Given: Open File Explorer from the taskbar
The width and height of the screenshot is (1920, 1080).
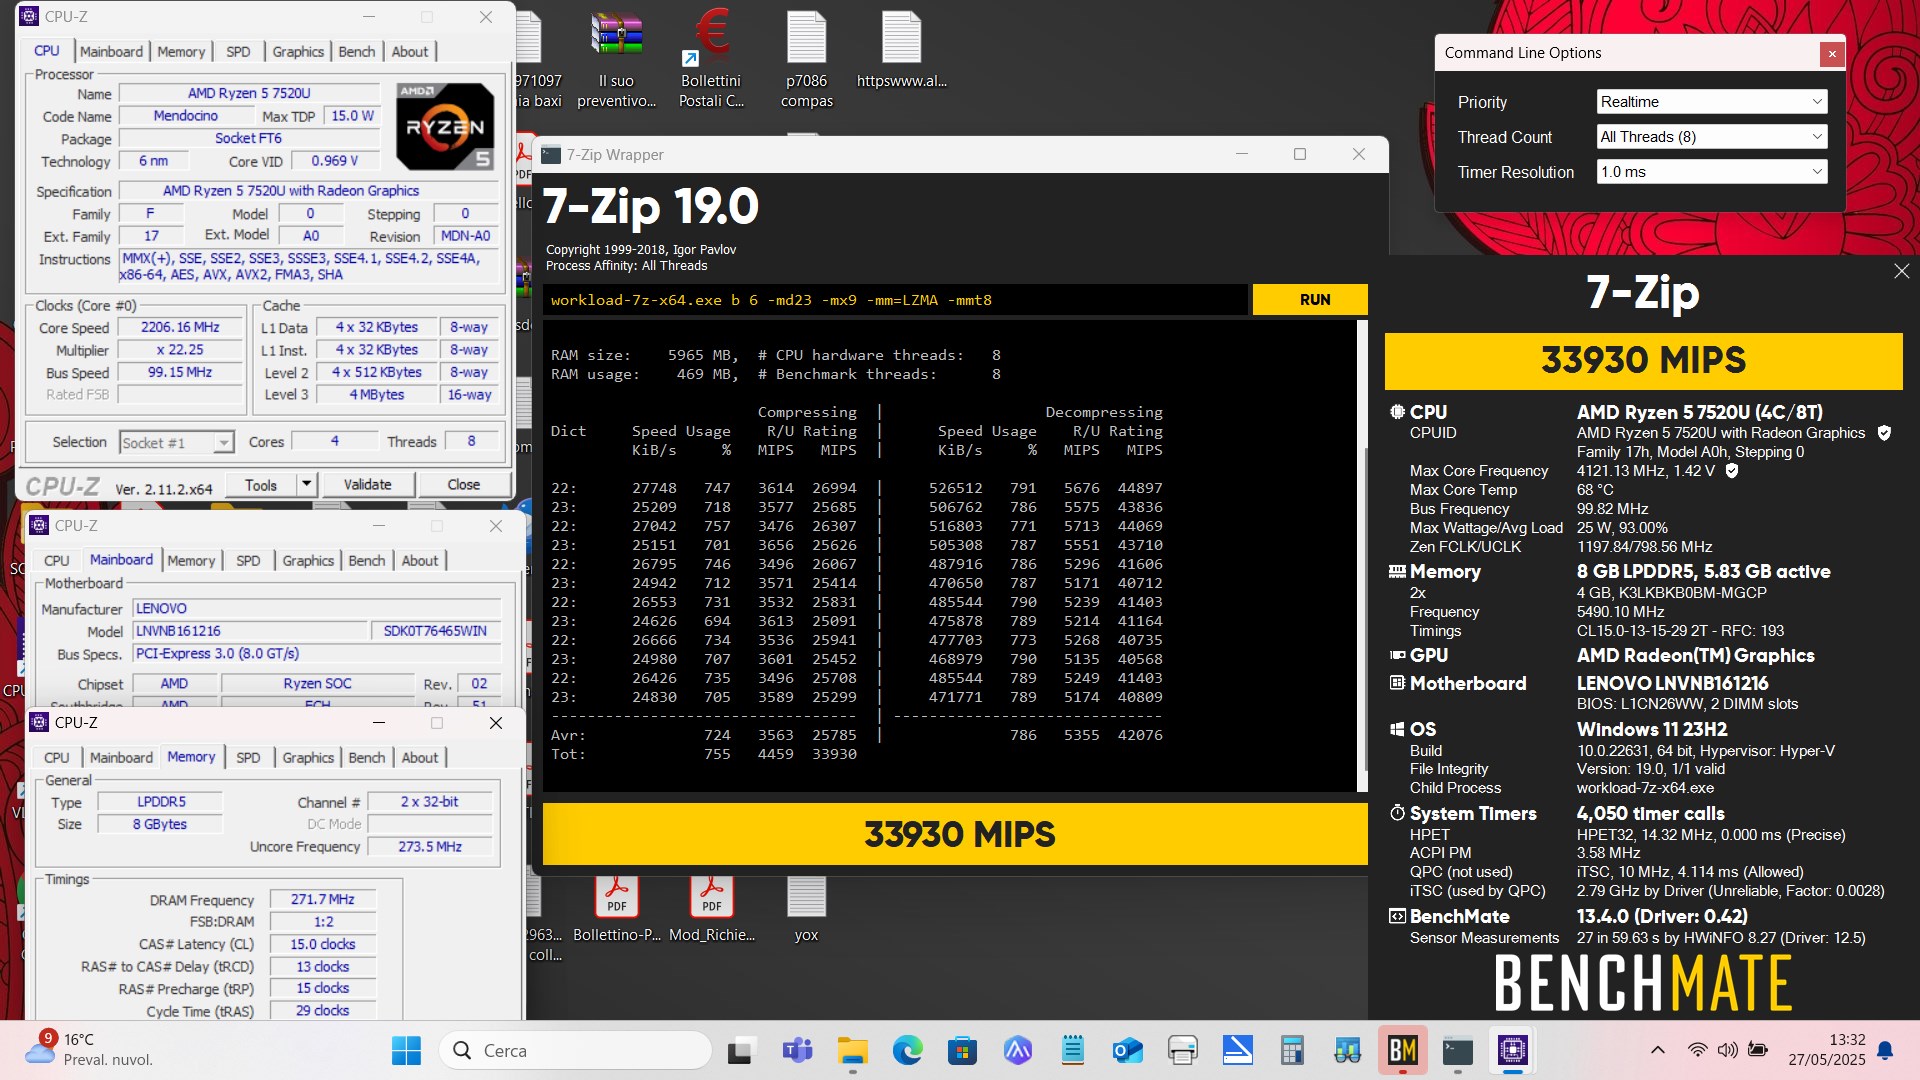Looking at the screenshot, I should click(852, 1050).
